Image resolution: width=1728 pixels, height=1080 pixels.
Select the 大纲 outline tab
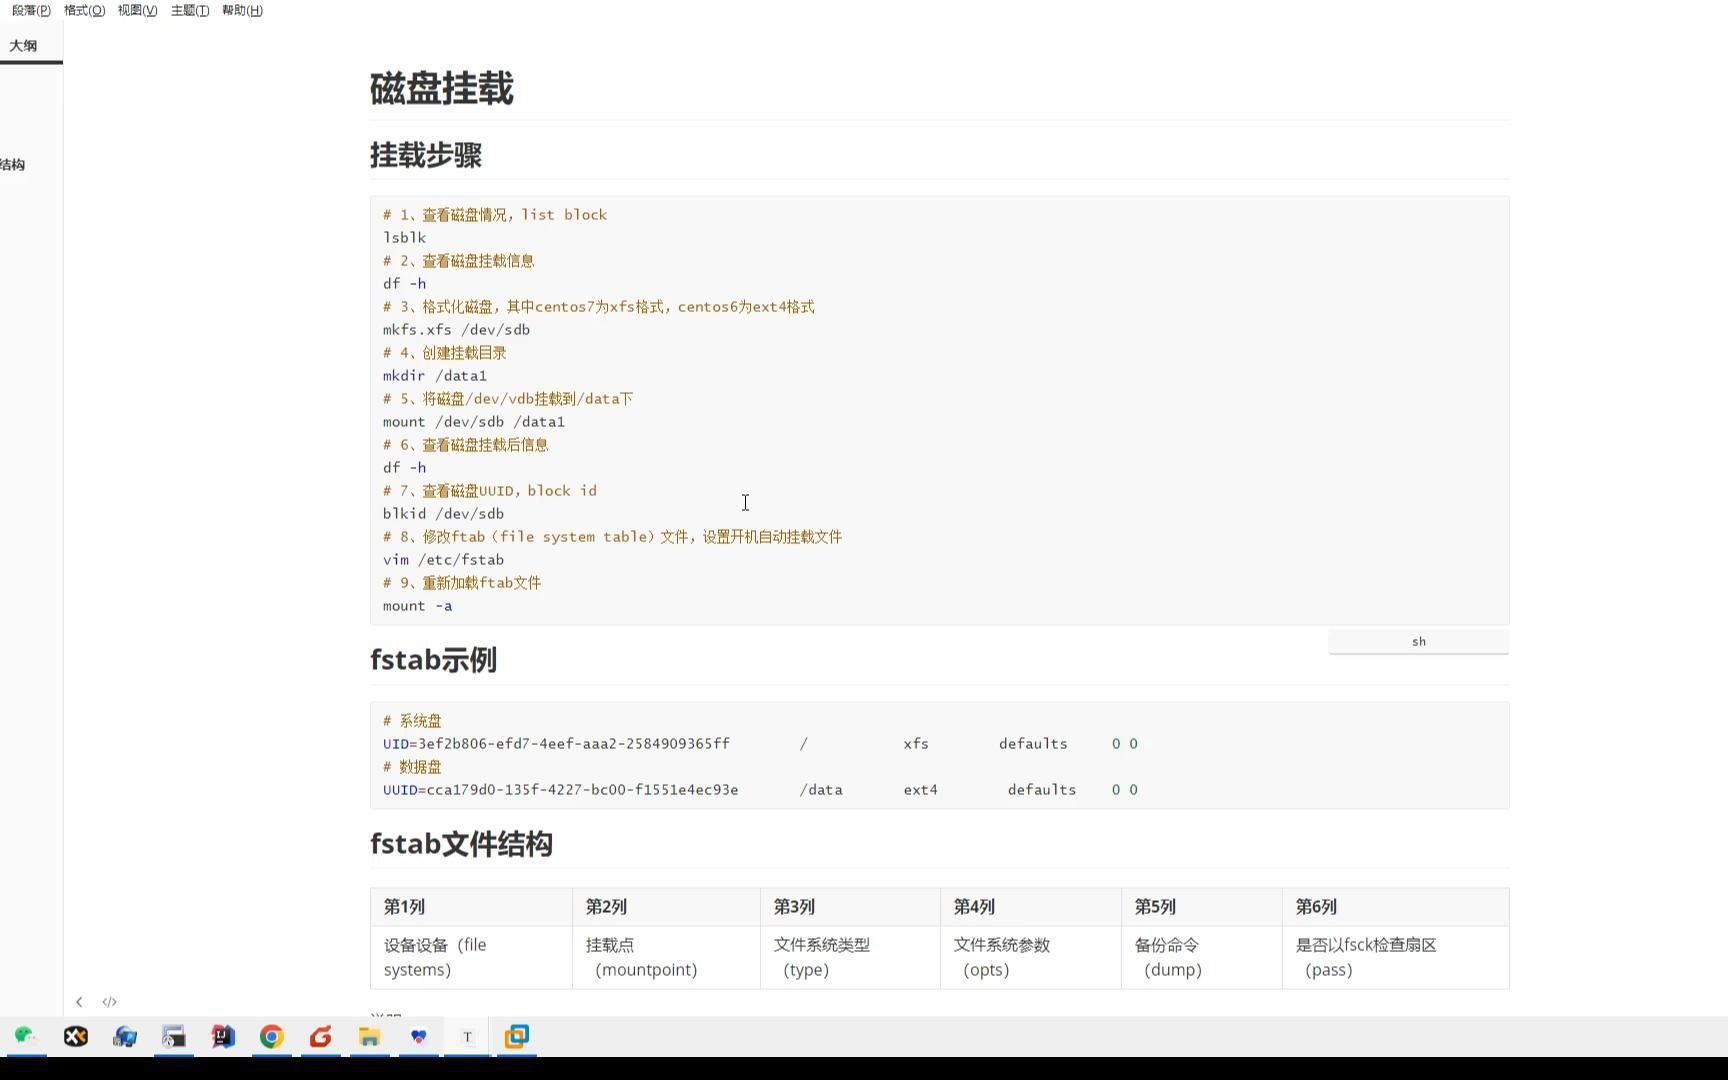point(23,46)
